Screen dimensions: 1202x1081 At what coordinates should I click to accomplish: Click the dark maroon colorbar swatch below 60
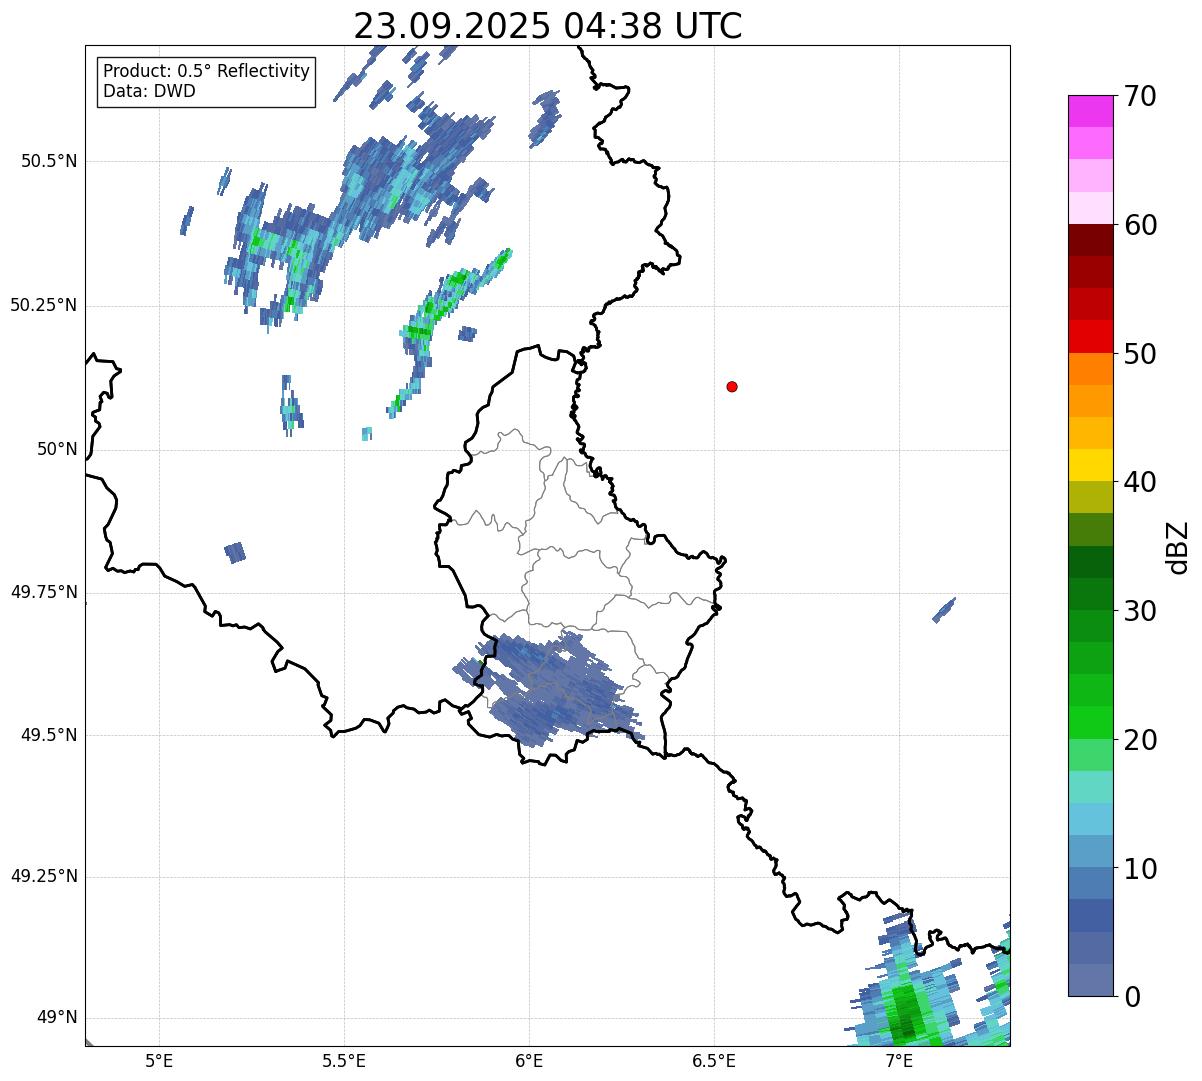tap(1090, 240)
